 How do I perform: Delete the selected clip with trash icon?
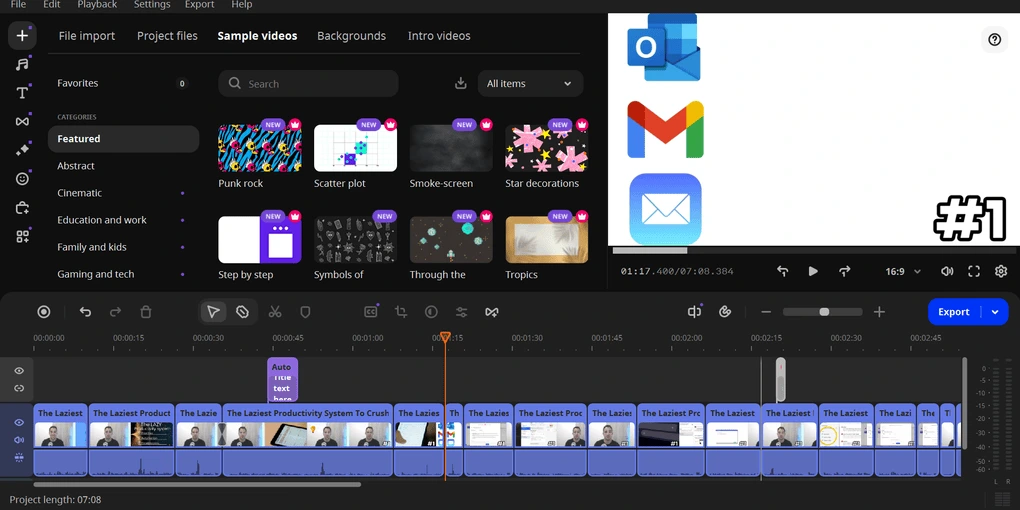point(146,312)
